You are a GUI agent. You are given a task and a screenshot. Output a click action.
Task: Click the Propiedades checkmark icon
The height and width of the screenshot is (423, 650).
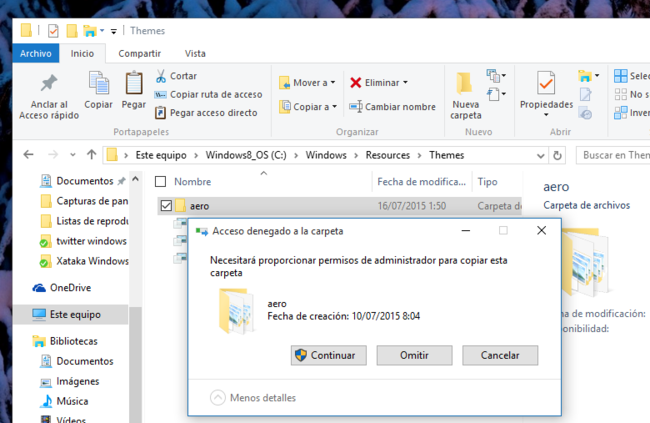coord(546,83)
